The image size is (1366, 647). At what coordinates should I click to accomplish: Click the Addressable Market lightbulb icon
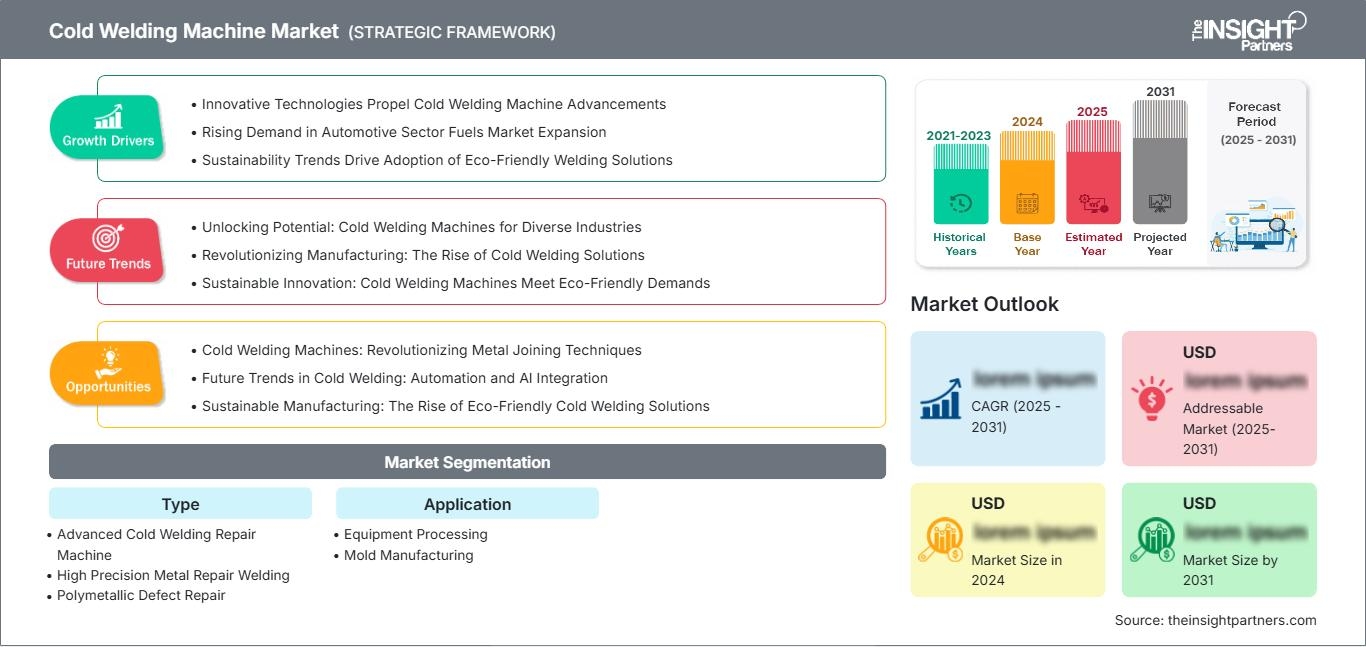click(x=1152, y=399)
